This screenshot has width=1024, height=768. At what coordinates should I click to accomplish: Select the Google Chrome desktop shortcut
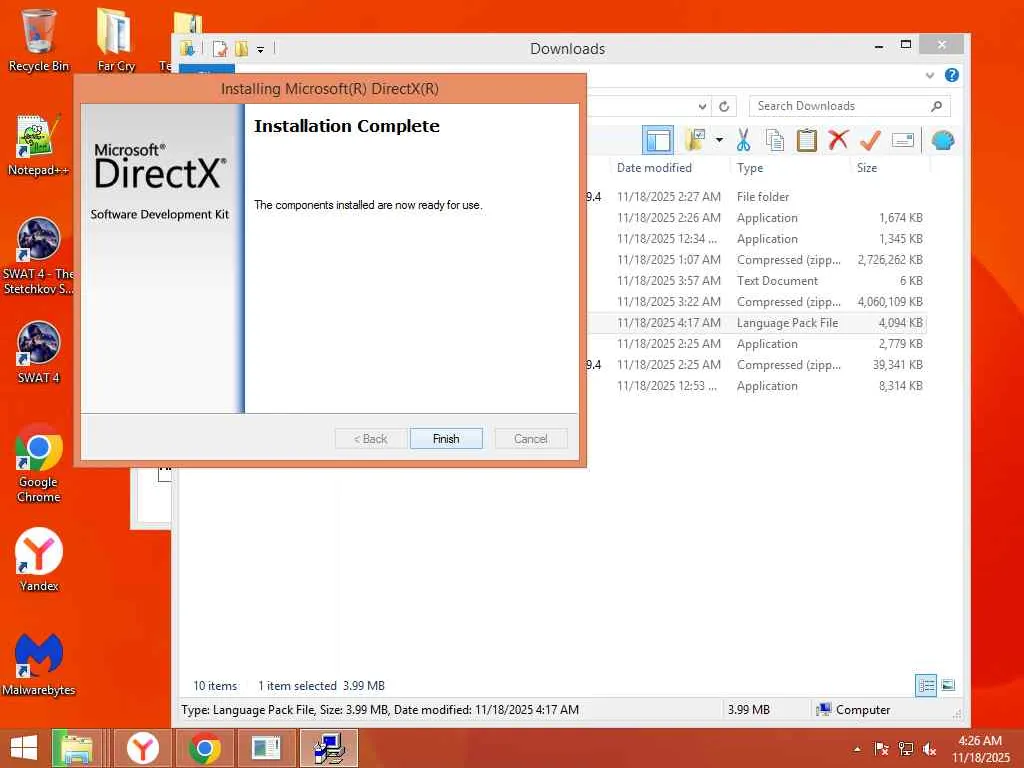click(39, 463)
